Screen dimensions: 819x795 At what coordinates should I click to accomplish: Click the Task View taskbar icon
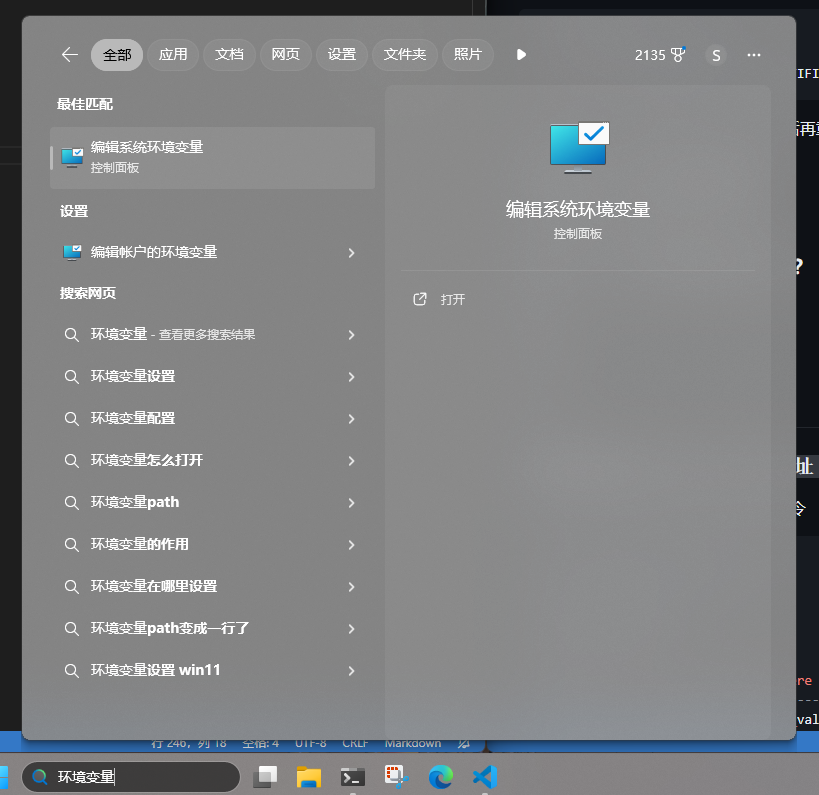pos(266,776)
